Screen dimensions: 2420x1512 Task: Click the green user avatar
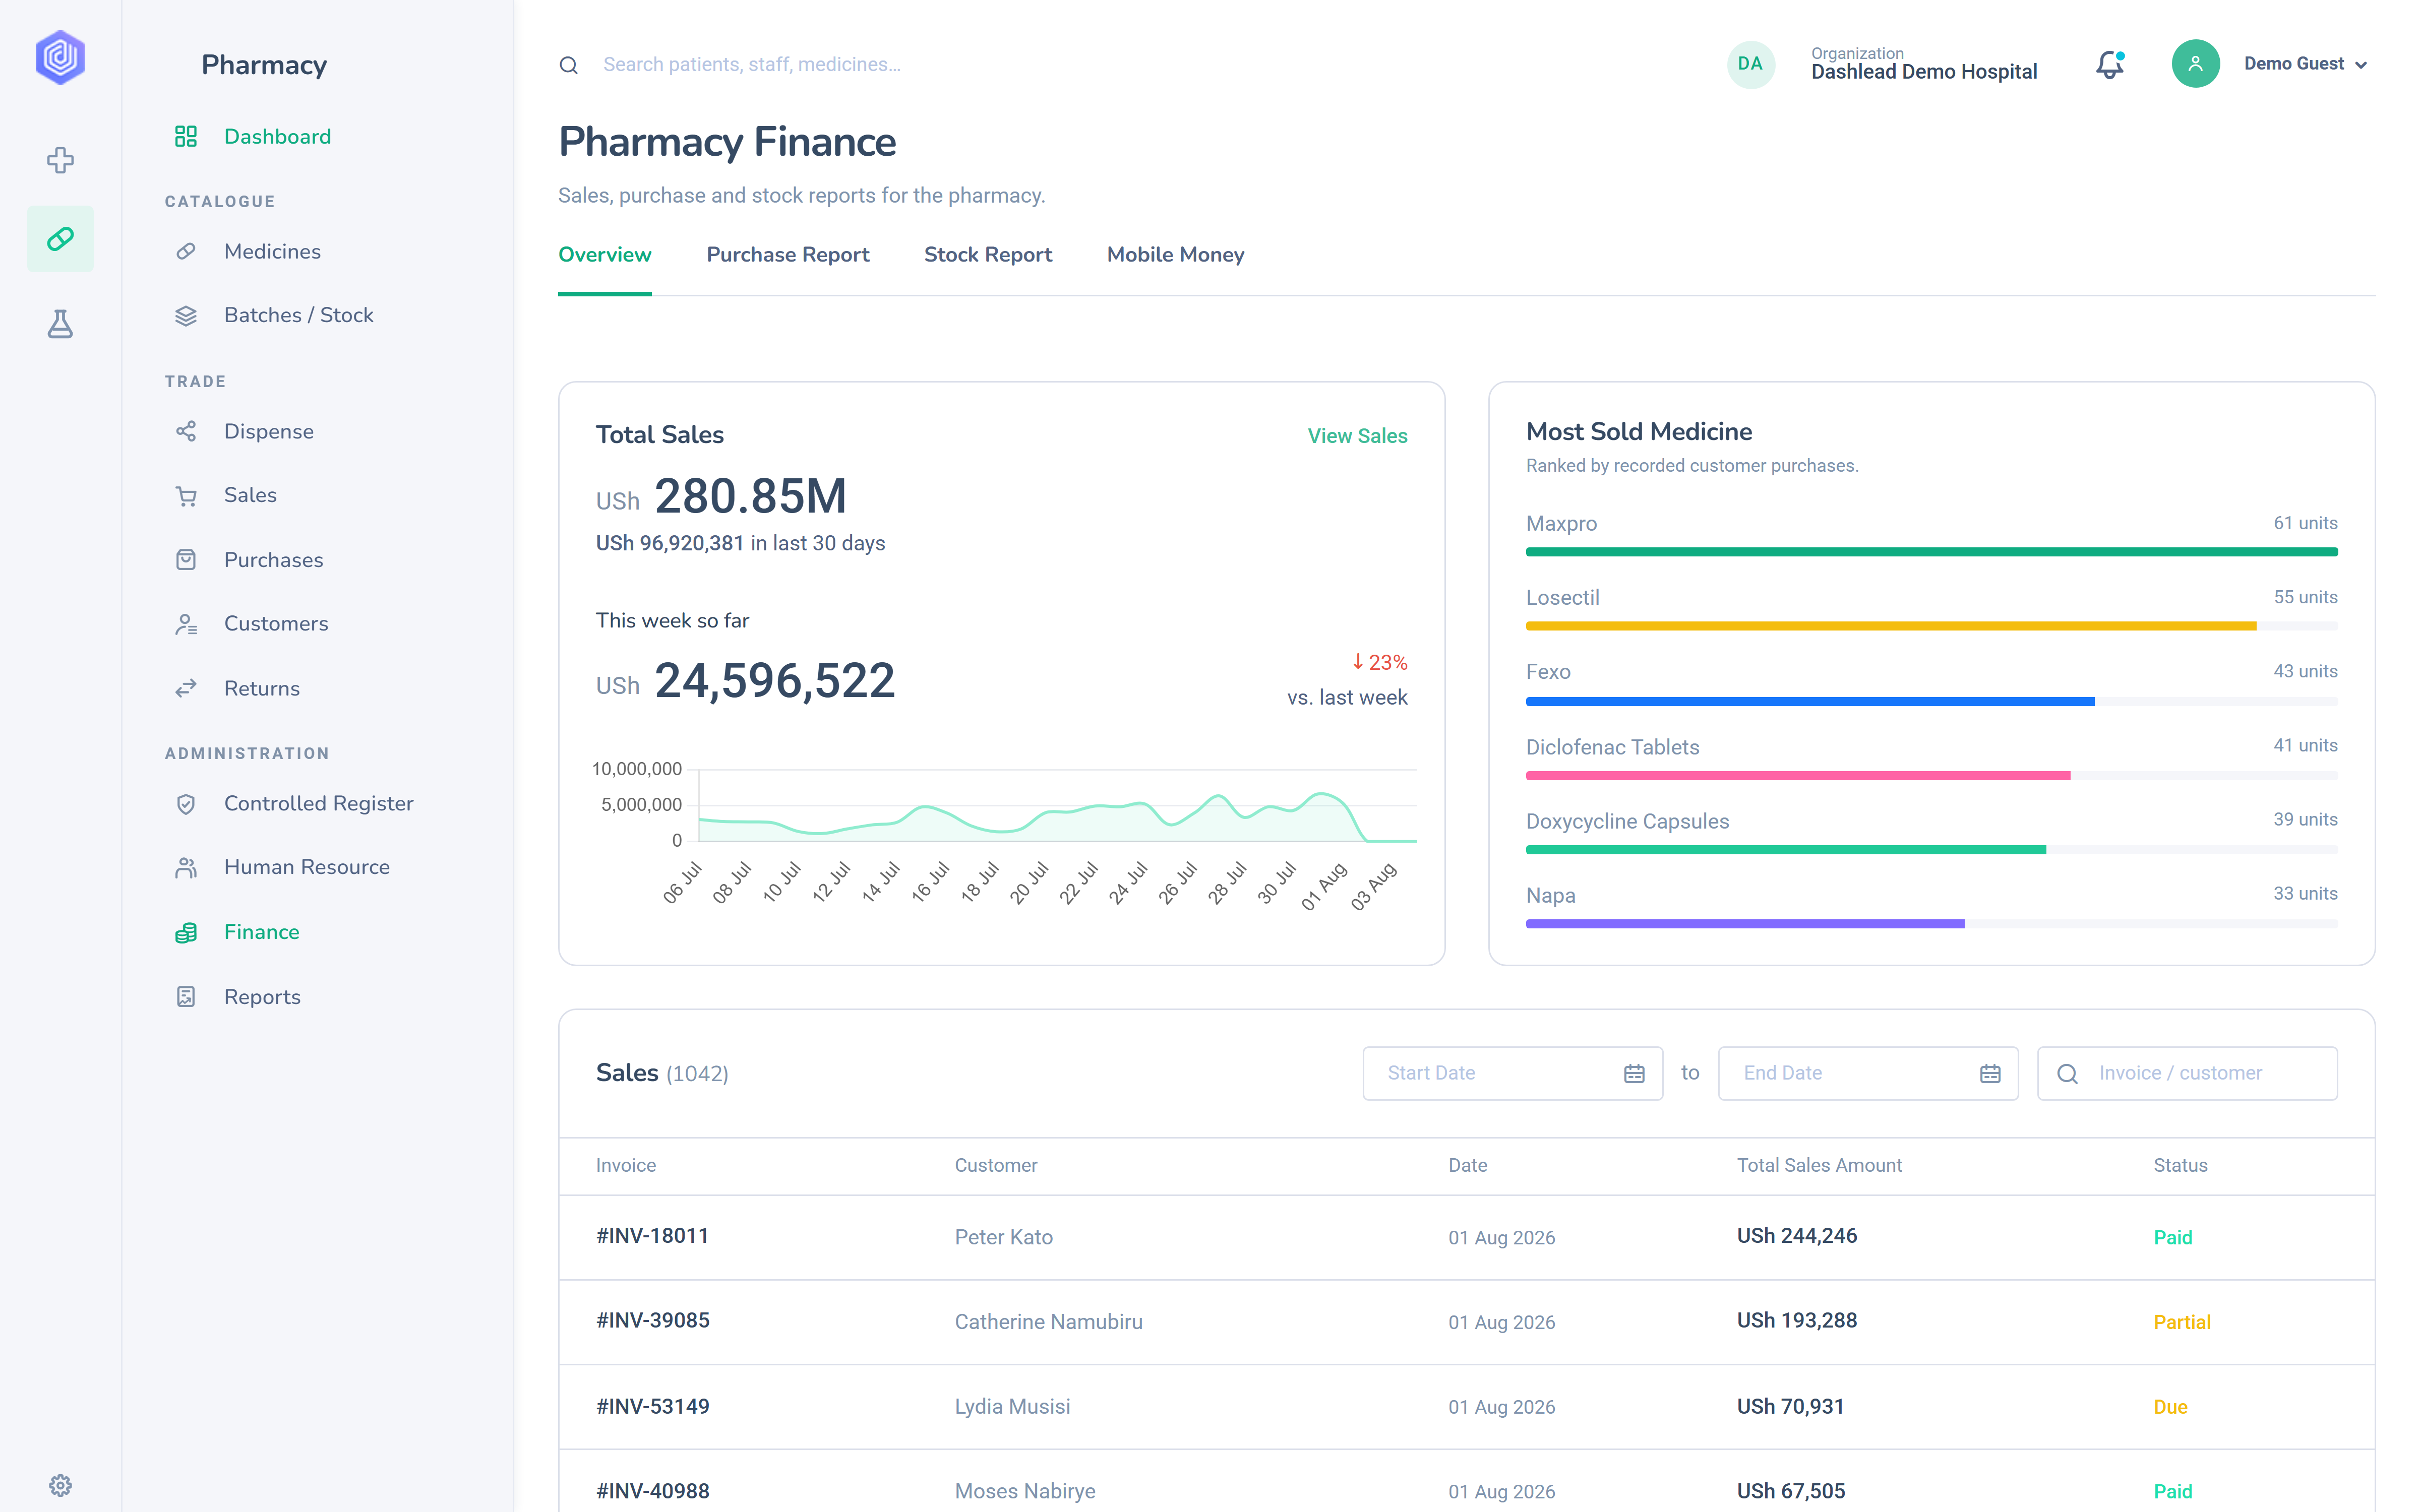pos(2196,64)
